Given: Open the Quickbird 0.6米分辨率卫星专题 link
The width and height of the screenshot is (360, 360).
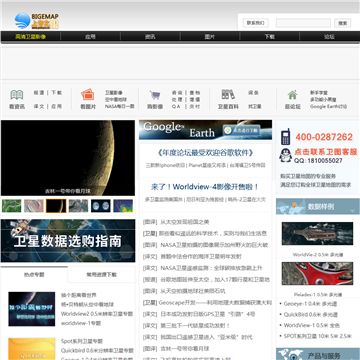Looking at the screenshot, I should pos(97,351).
